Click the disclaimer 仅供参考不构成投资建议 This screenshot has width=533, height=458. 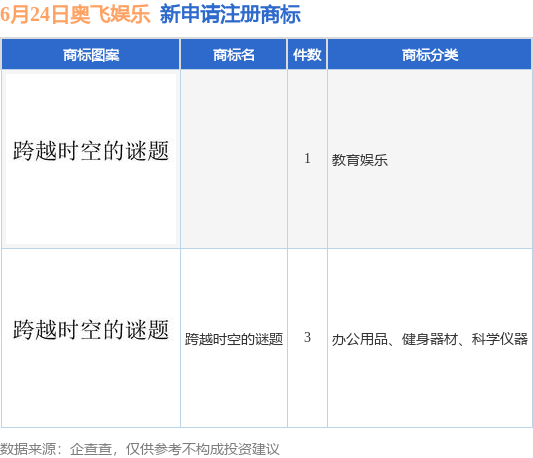click(x=203, y=449)
